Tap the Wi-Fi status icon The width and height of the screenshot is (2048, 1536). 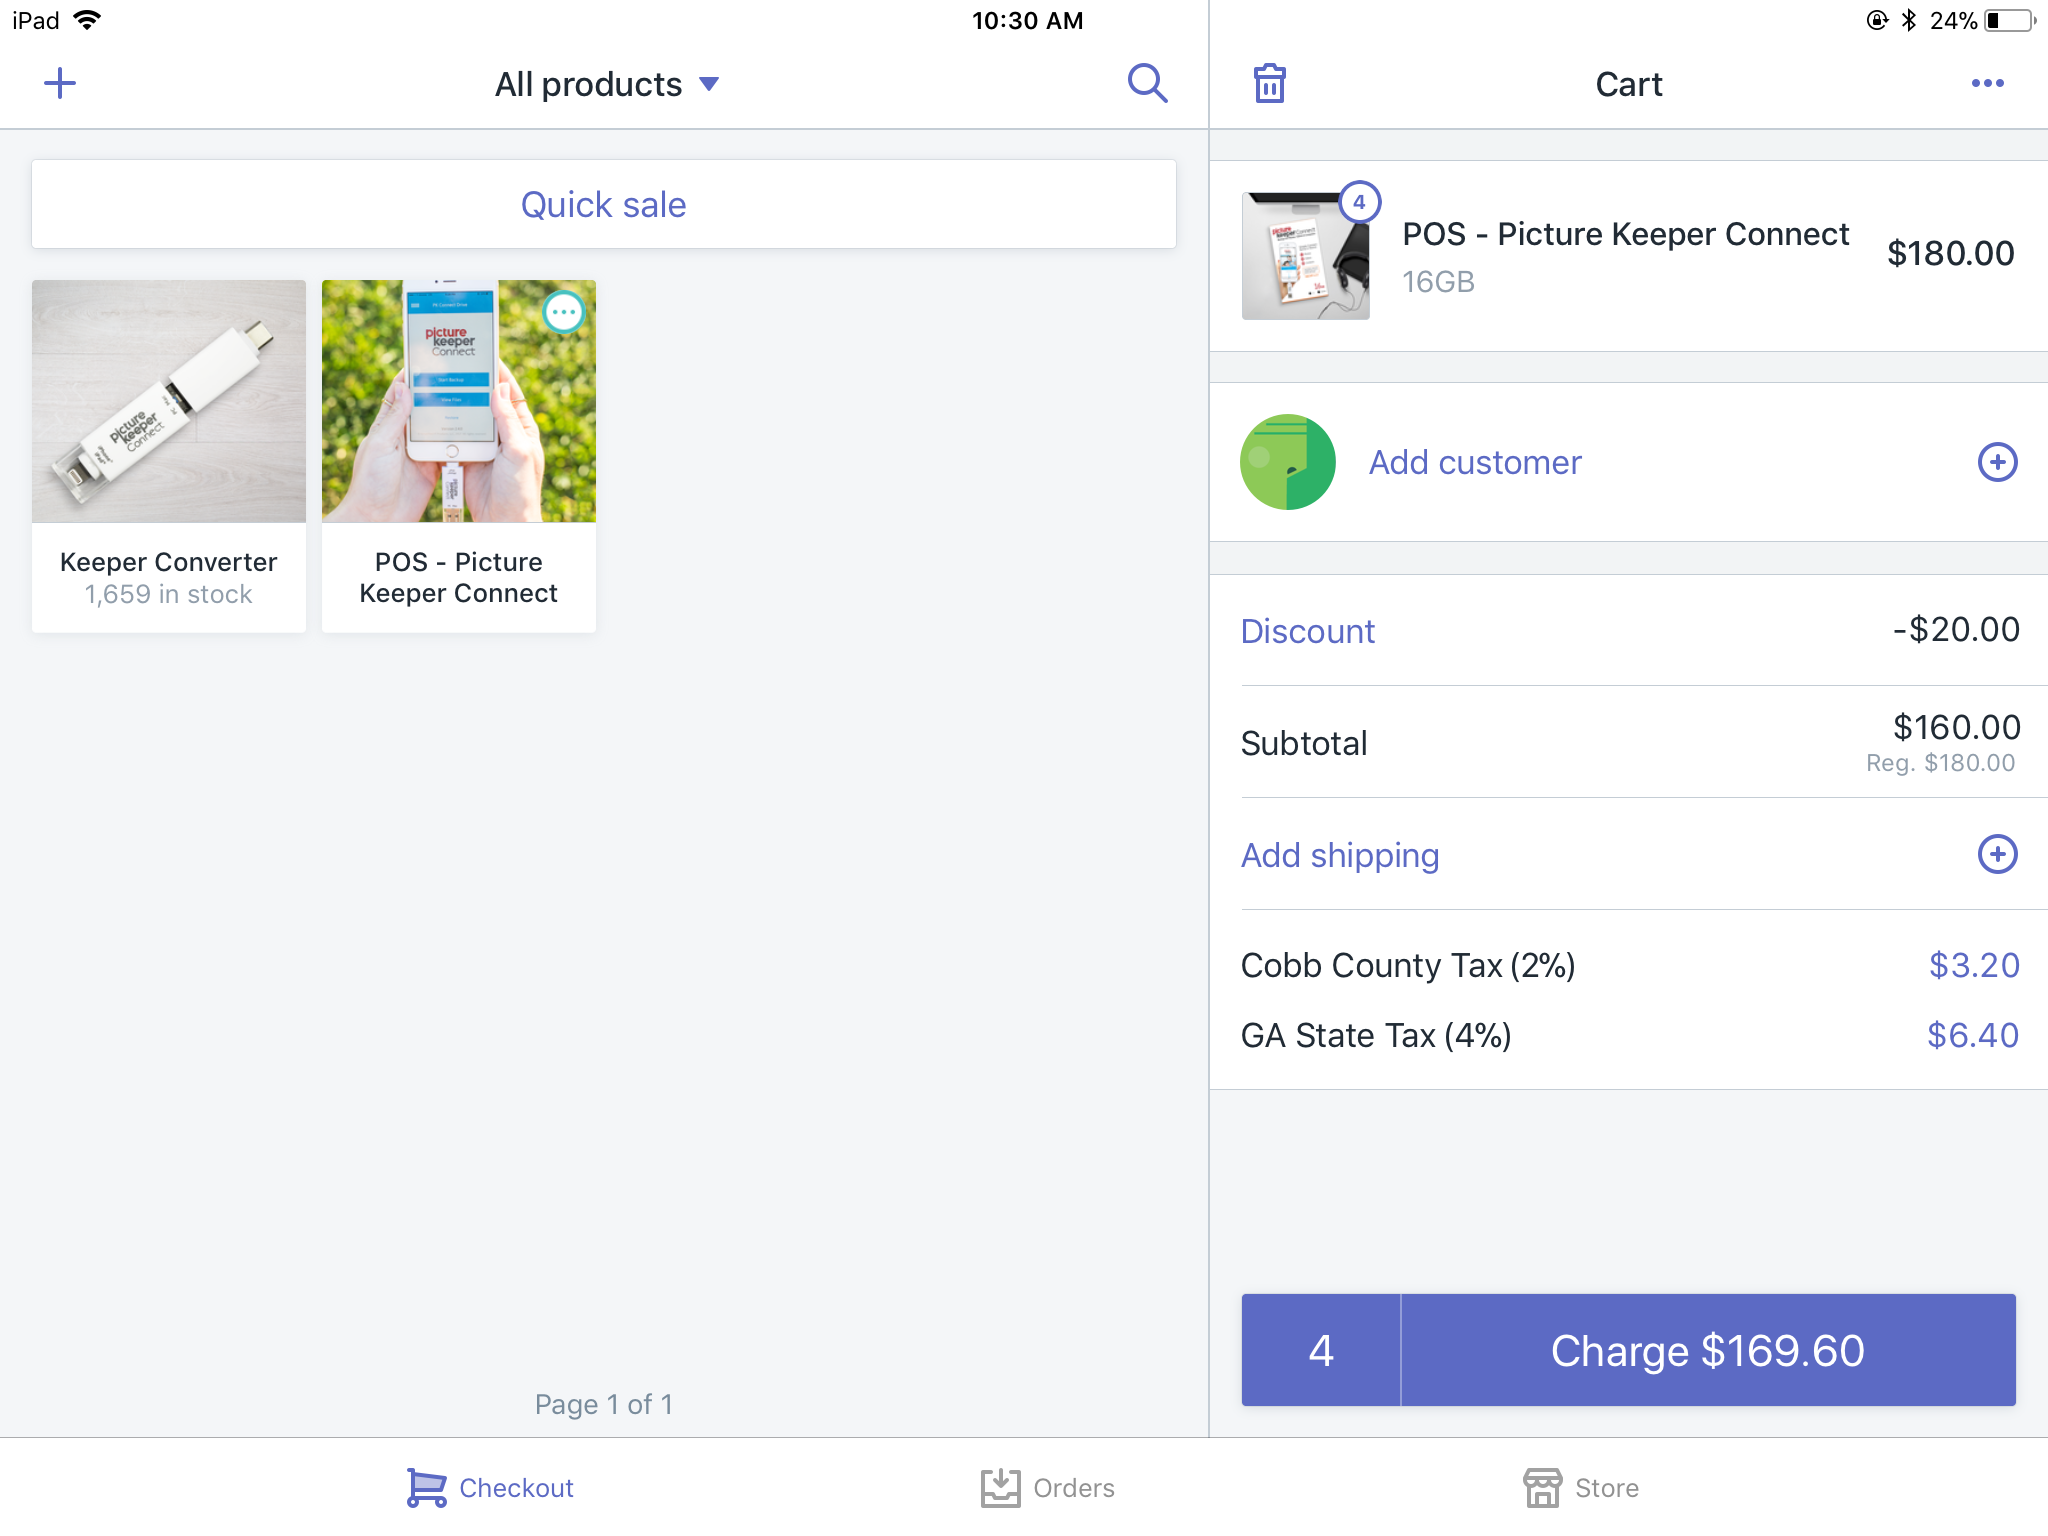click(x=88, y=20)
